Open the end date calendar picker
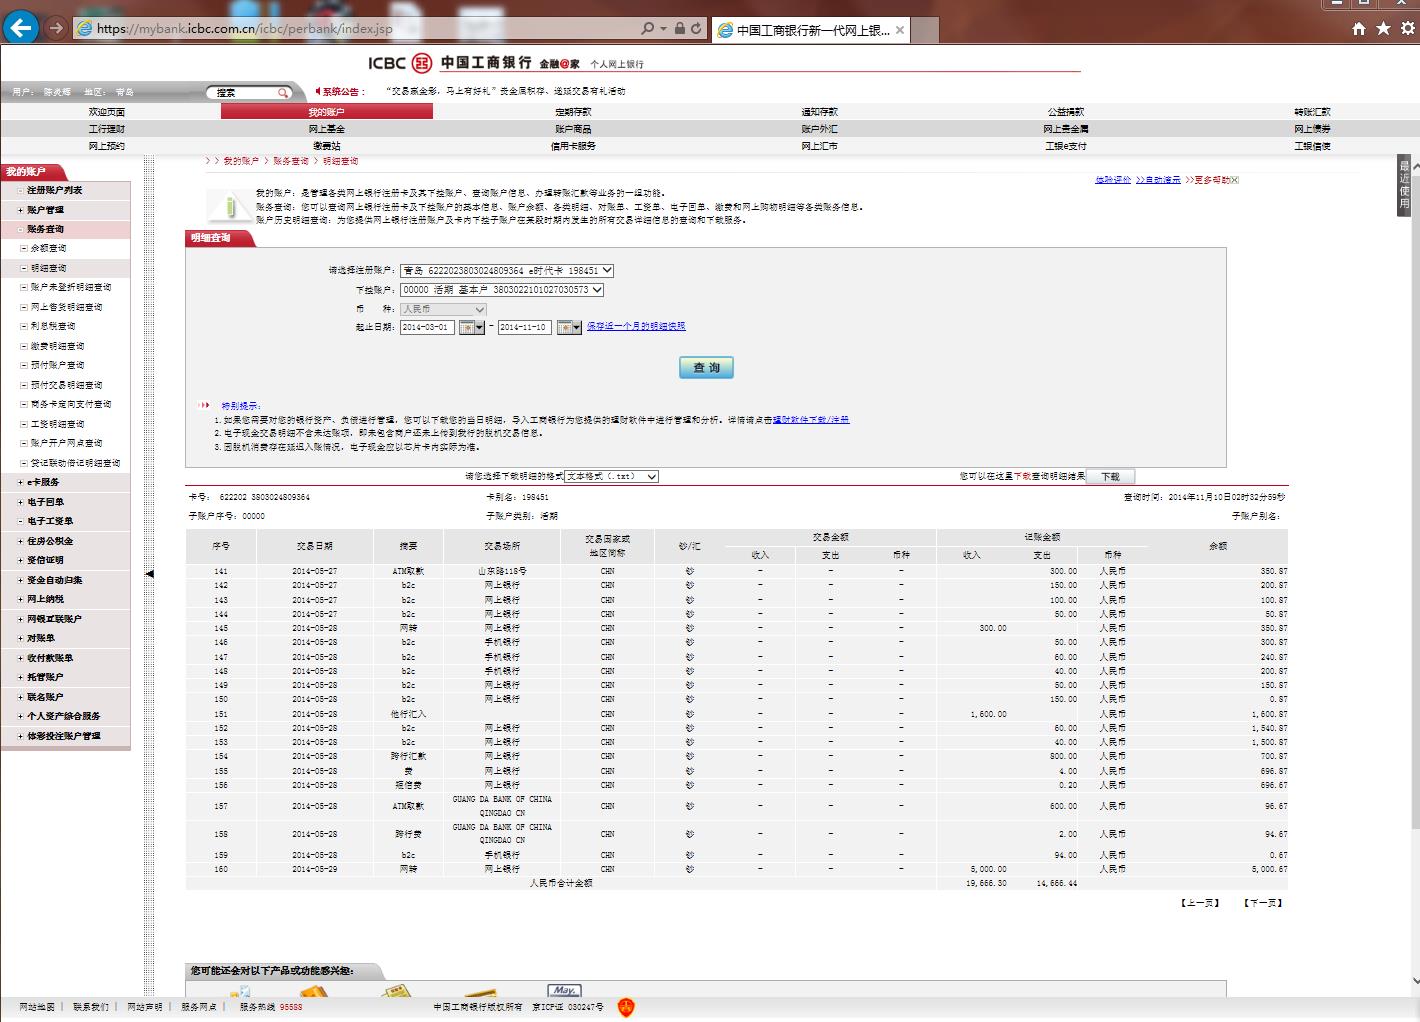1420x1022 pixels. click(568, 328)
